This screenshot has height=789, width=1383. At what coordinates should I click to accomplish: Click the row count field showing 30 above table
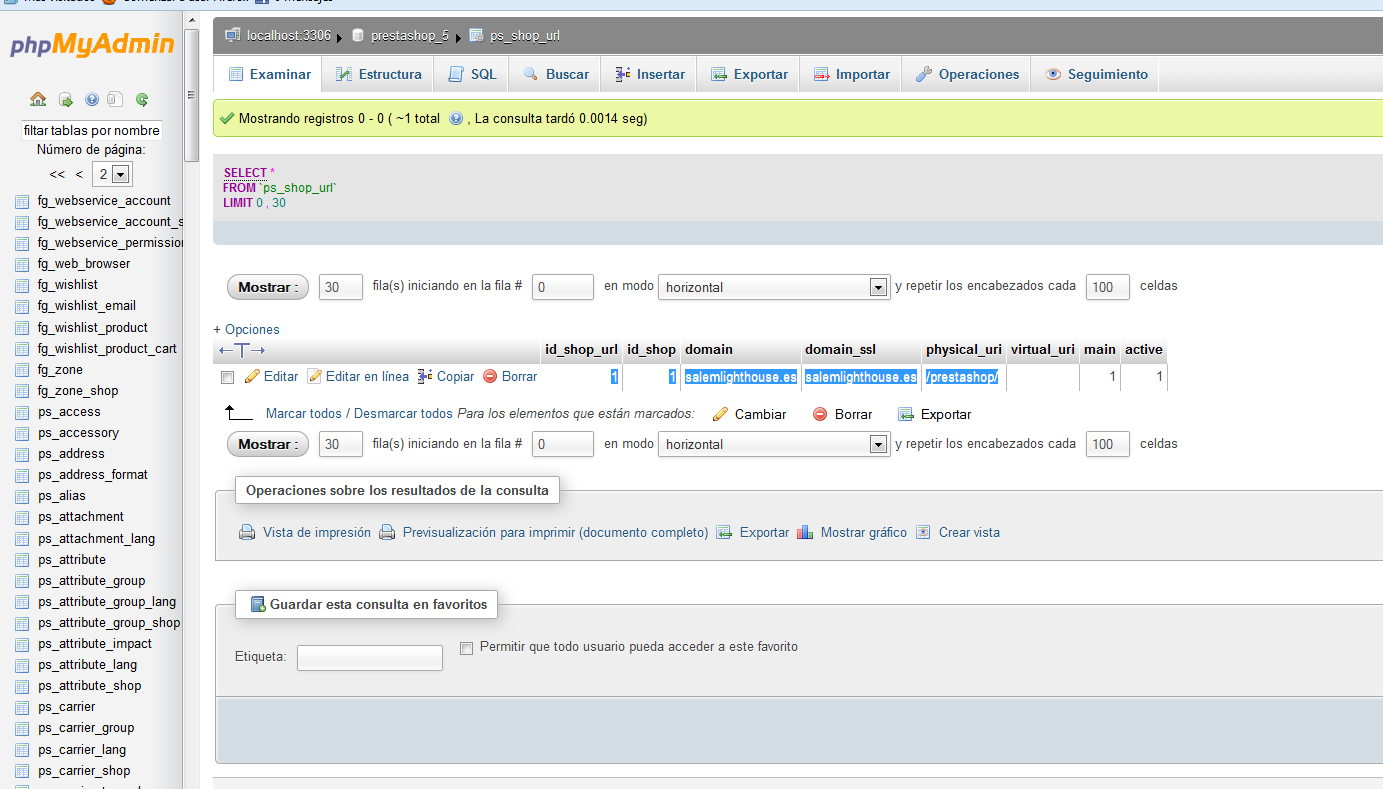(x=341, y=287)
